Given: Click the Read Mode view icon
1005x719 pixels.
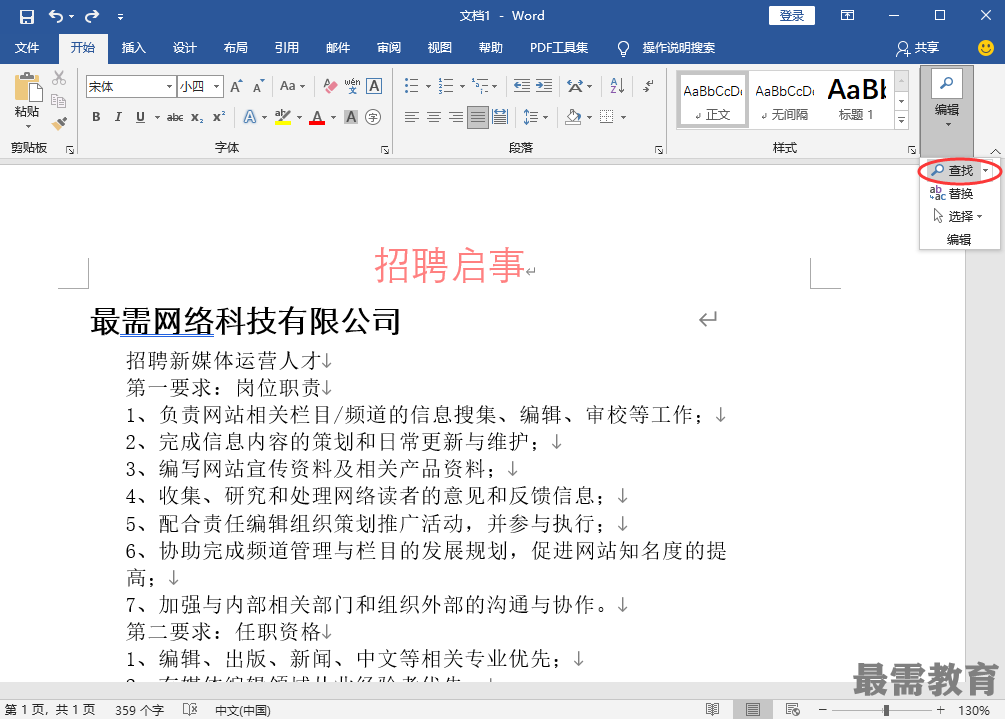Looking at the screenshot, I should pyautogui.click(x=712, y=709).
